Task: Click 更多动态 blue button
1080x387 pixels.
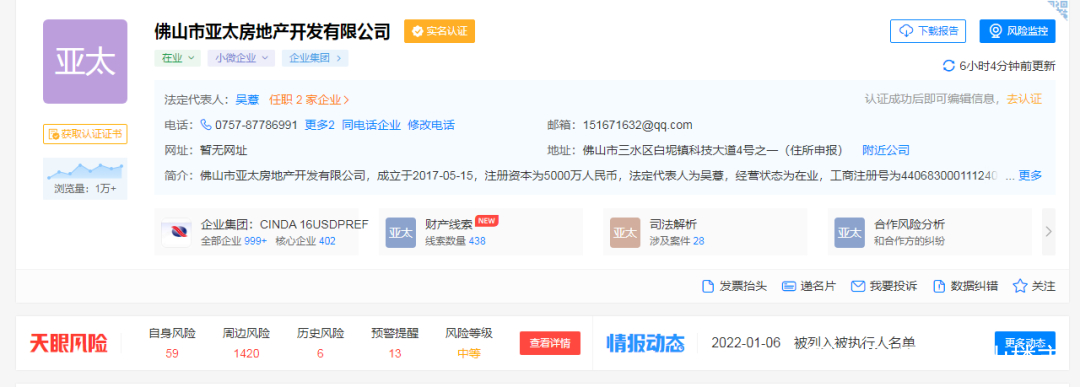Action: (1025, 343)
